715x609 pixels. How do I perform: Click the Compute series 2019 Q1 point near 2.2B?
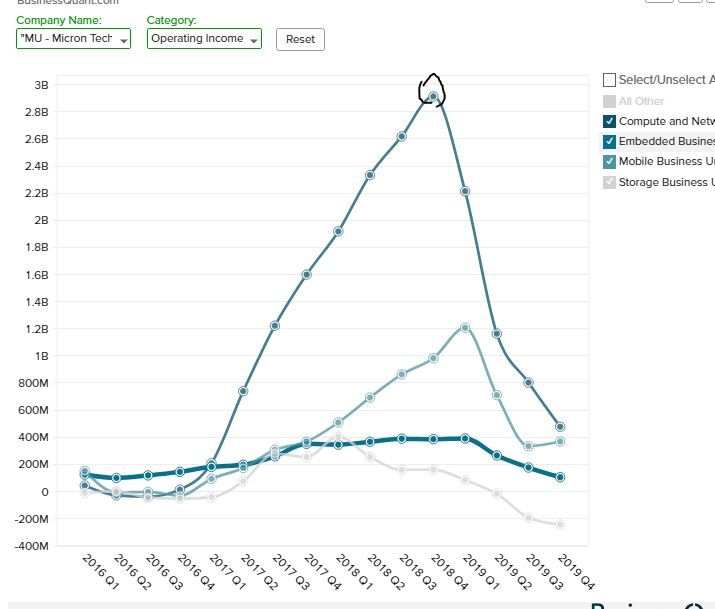(465, 191)
